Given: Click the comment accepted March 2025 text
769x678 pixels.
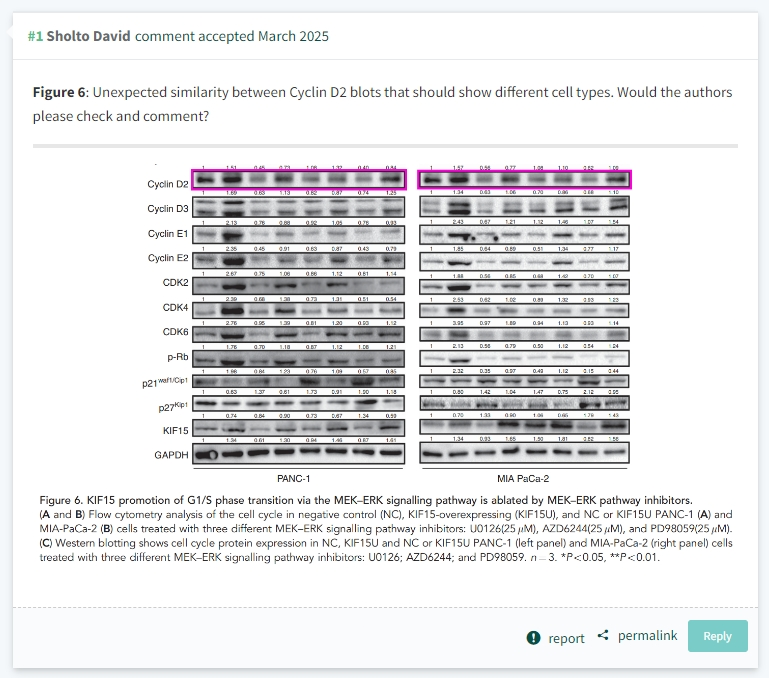Looking at the screenshot, I should [231, 36].
